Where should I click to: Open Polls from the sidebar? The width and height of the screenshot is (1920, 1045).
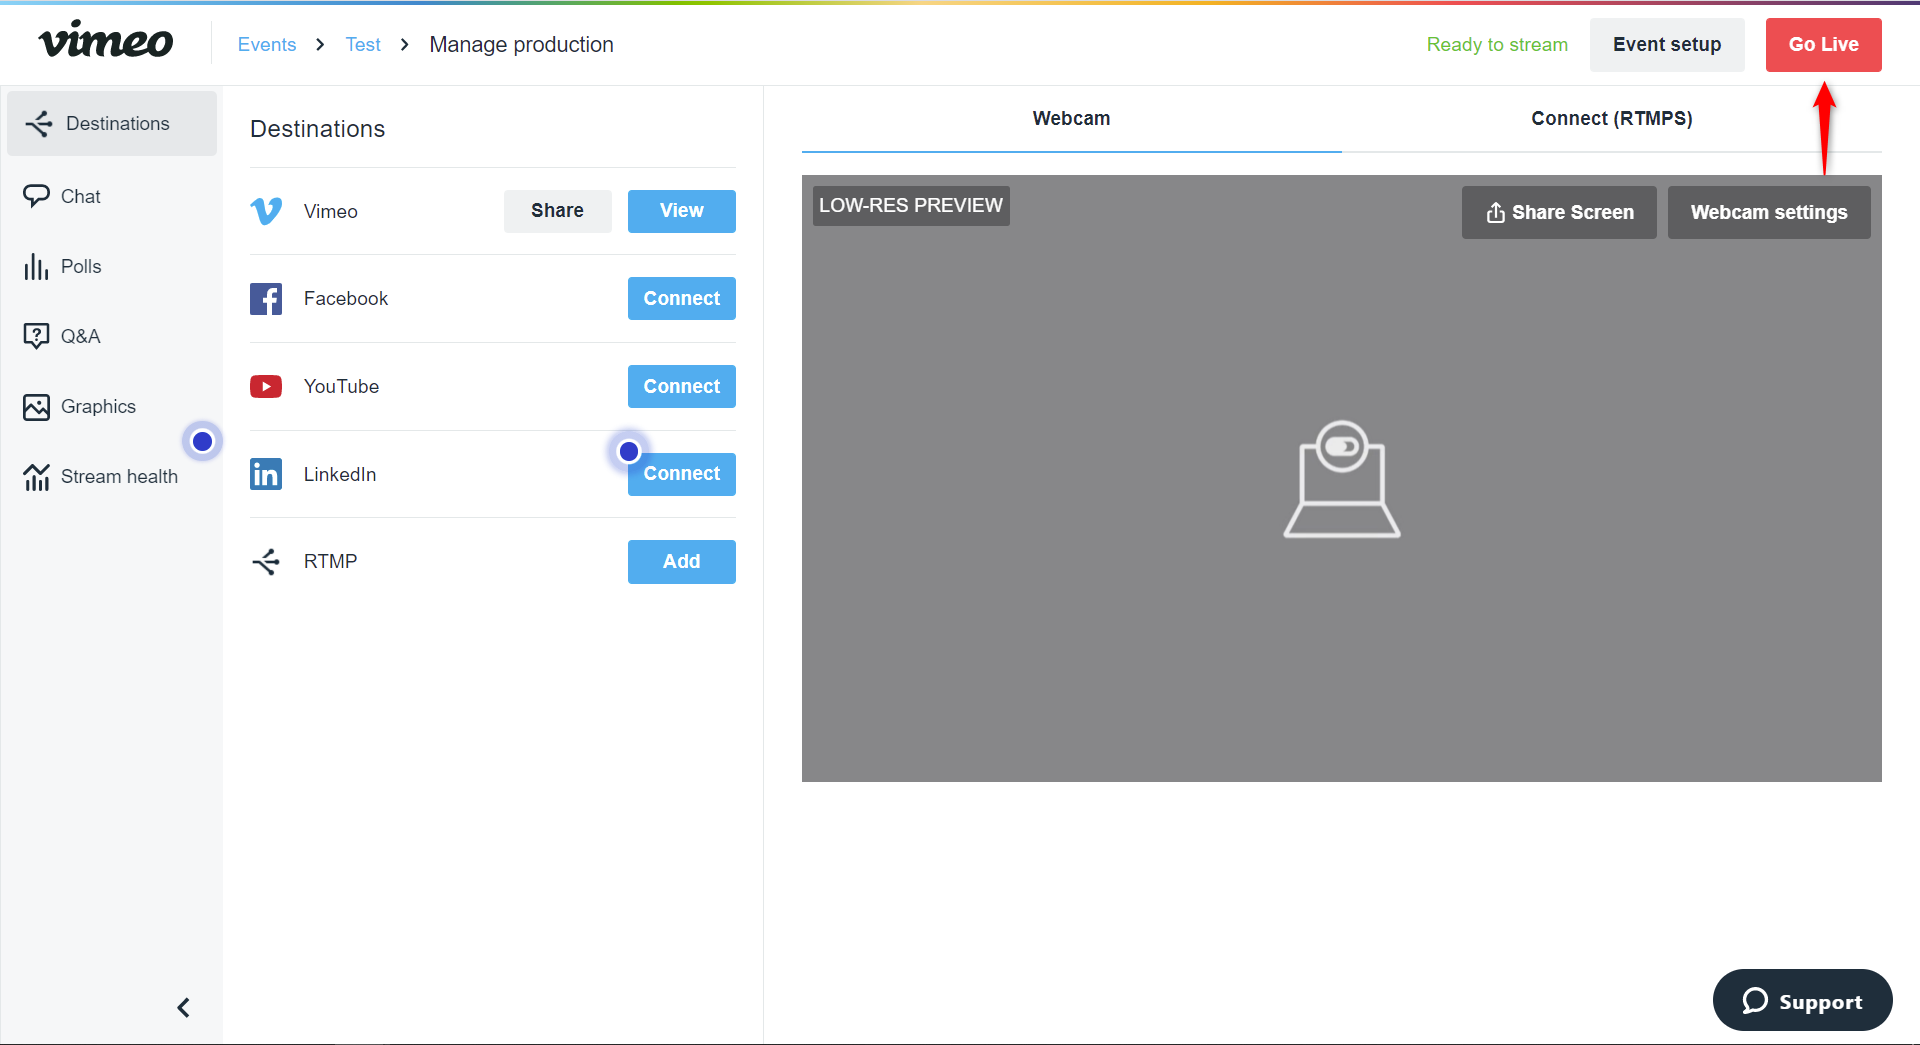pyautogui.click(x=62, y=266)
